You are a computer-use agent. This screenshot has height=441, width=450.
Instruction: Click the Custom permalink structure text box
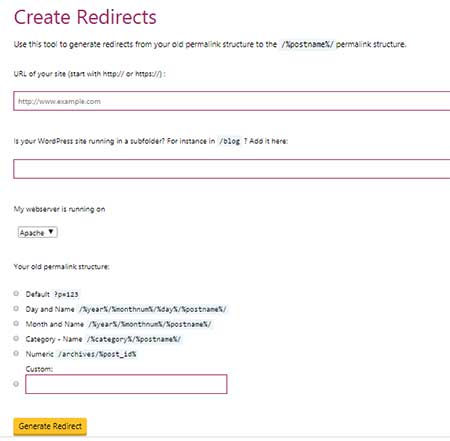coord(126,384)
